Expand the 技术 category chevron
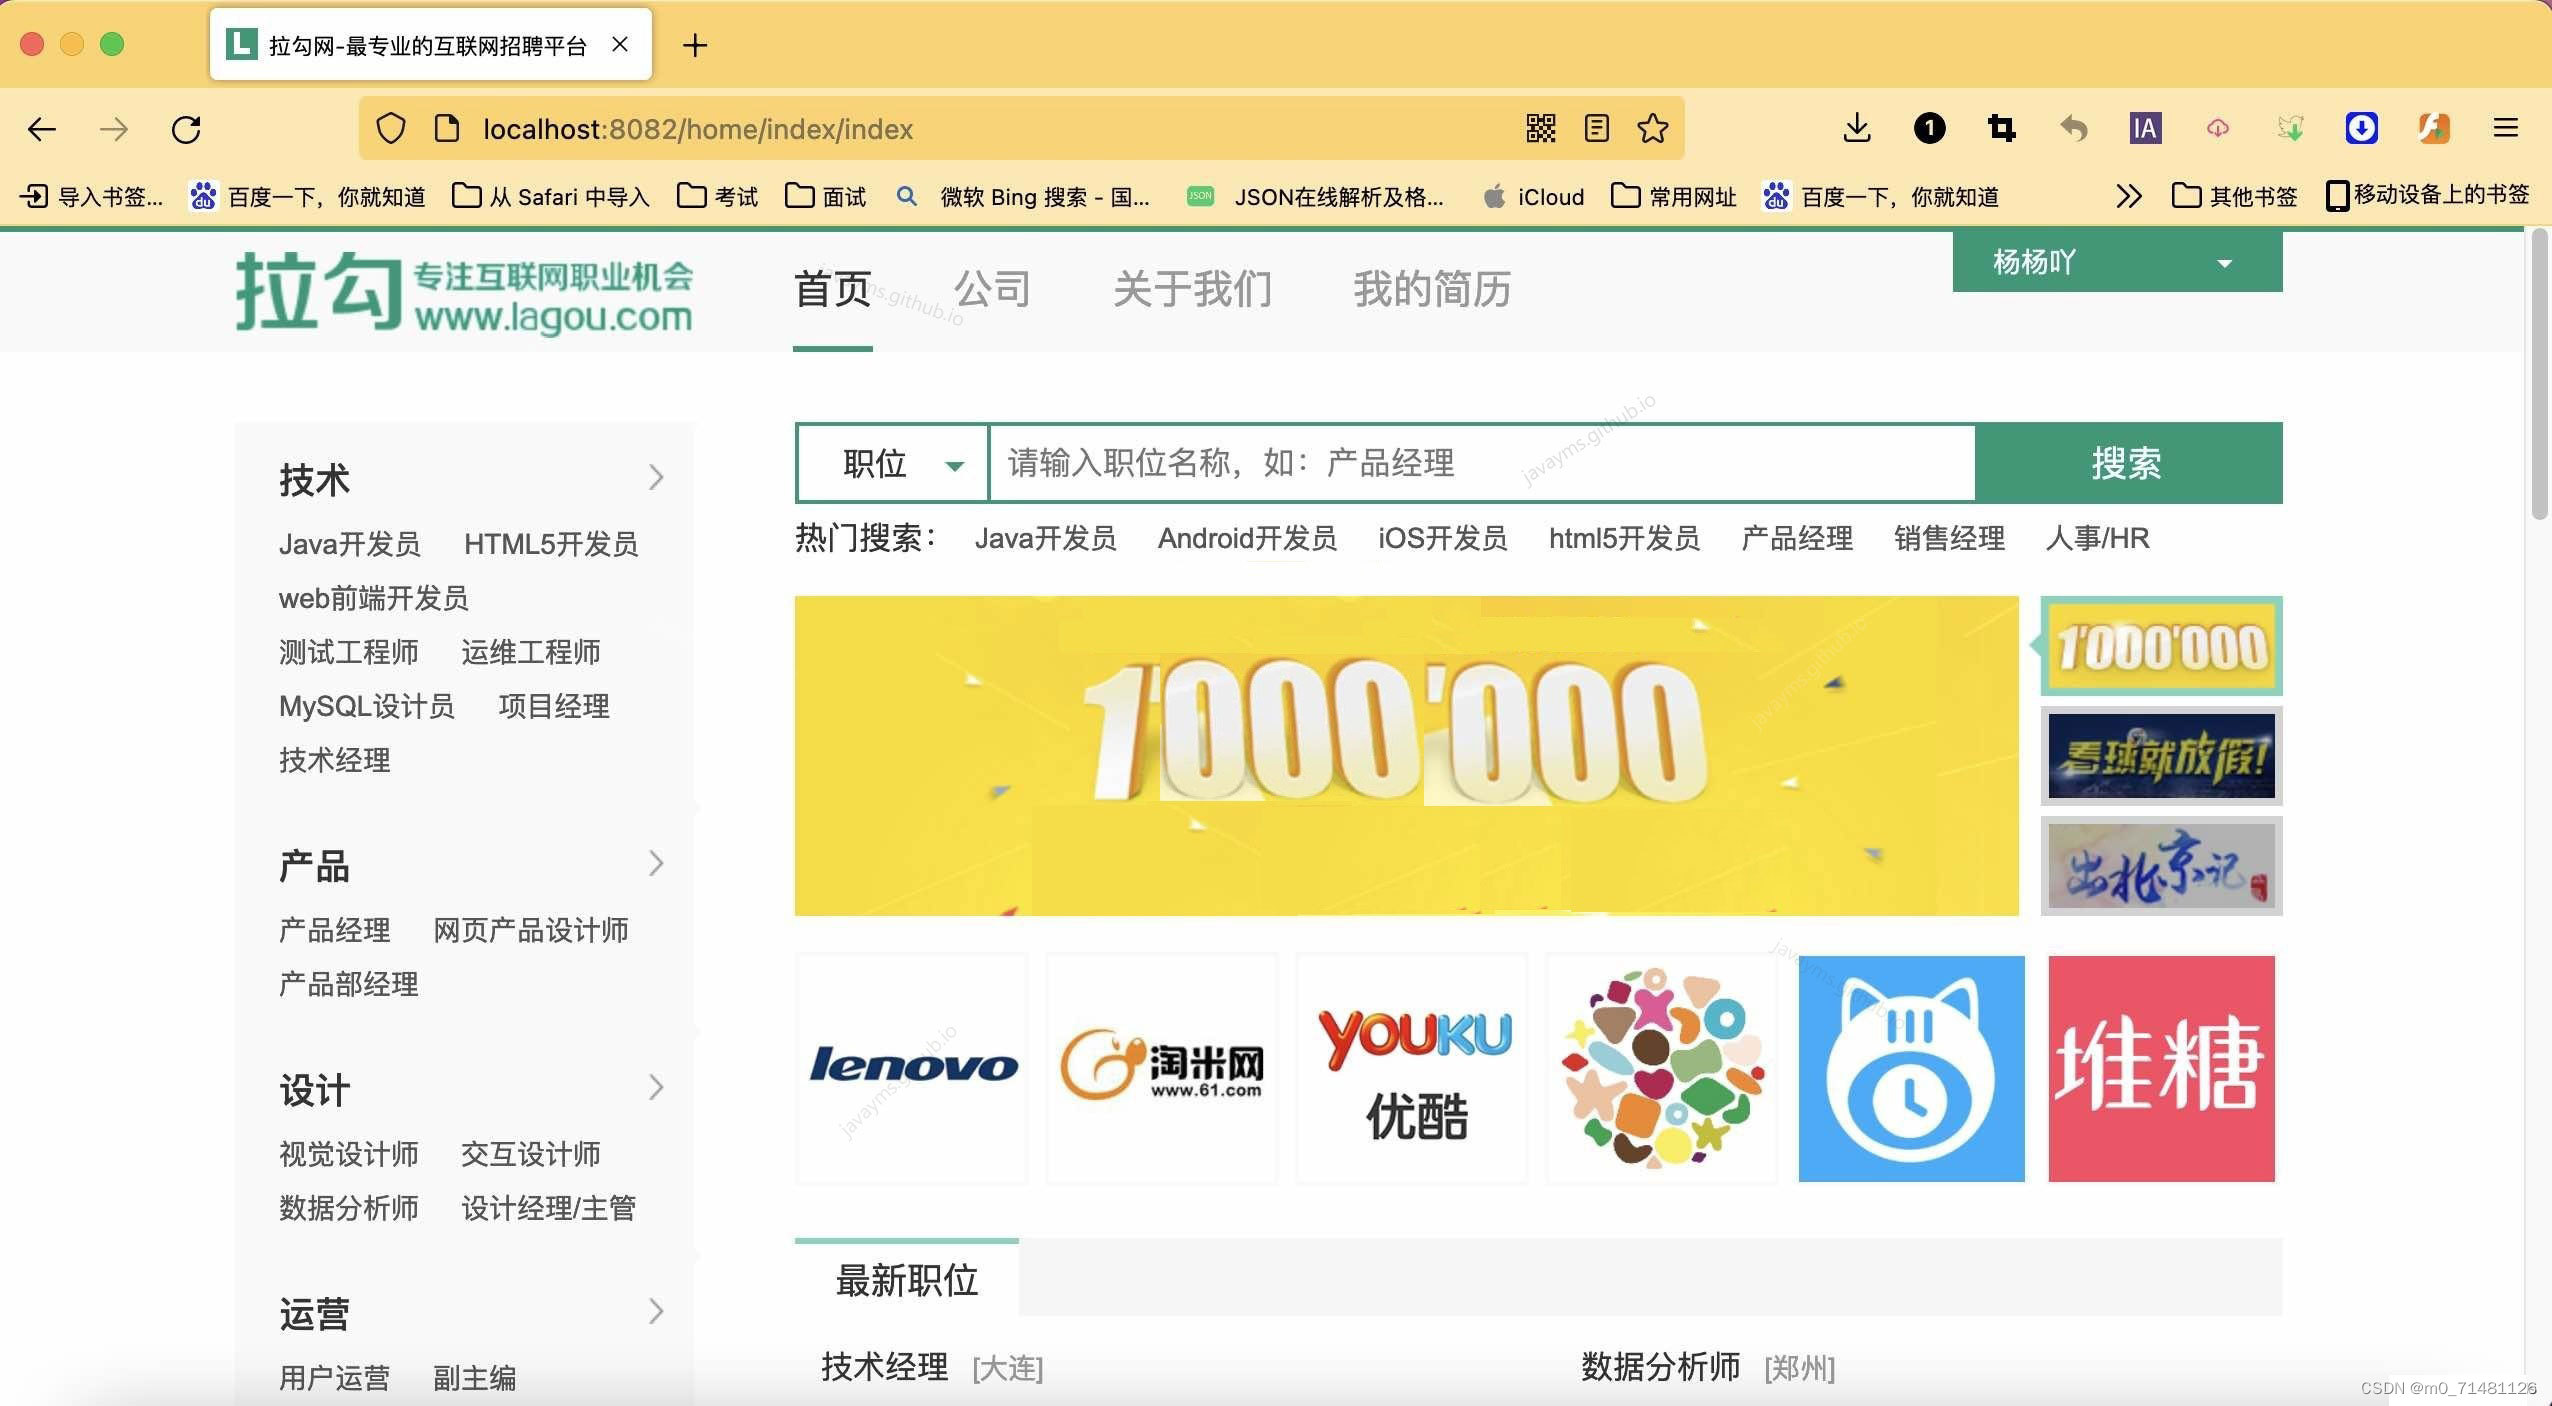 (656, 478)
